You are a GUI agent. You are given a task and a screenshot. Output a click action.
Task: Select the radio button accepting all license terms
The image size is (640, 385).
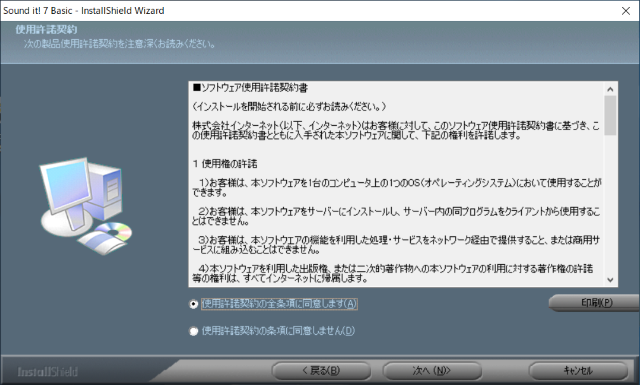[193, 304]
